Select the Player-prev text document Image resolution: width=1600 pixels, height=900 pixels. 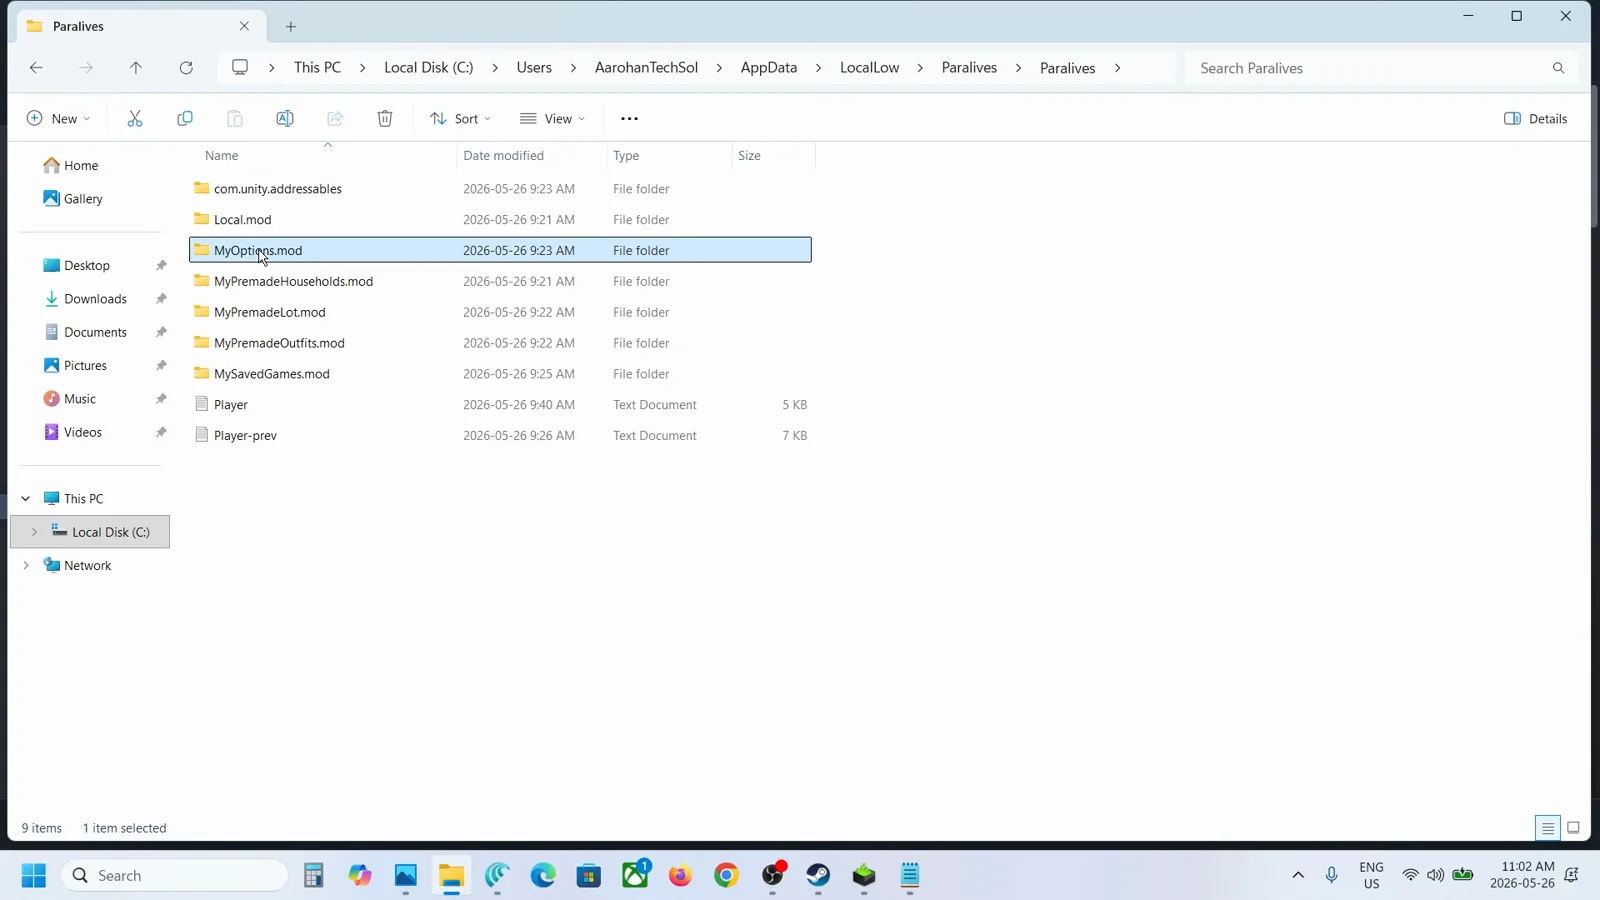[500, 436]
